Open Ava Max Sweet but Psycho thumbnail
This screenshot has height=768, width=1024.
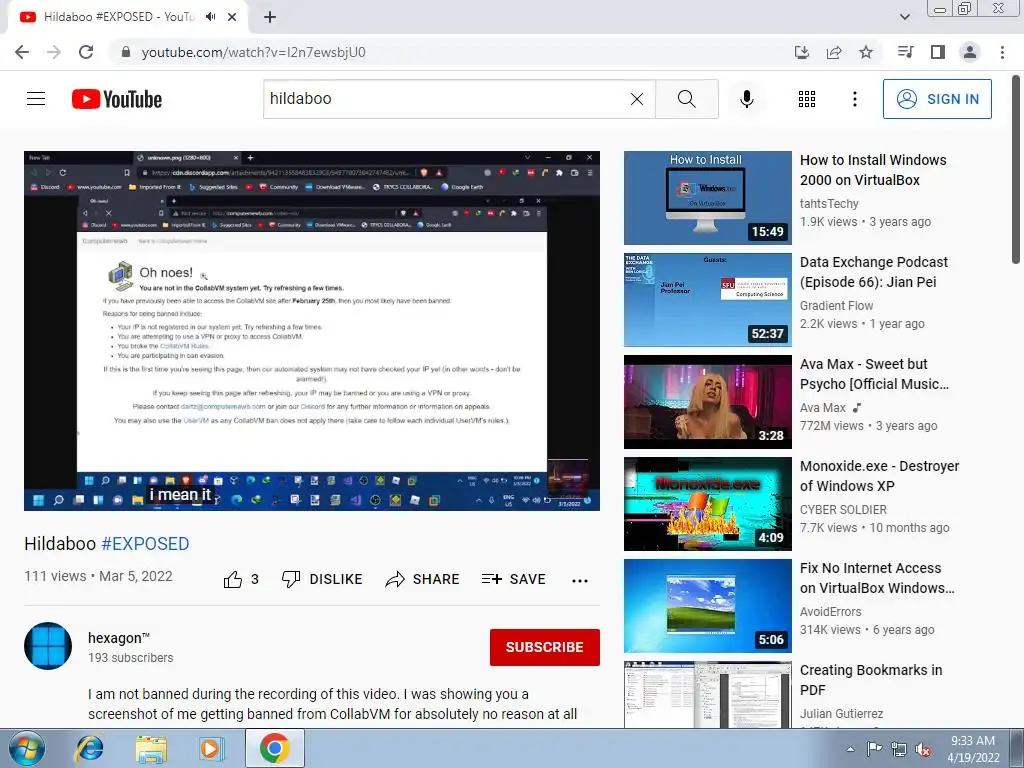point(707,402)
